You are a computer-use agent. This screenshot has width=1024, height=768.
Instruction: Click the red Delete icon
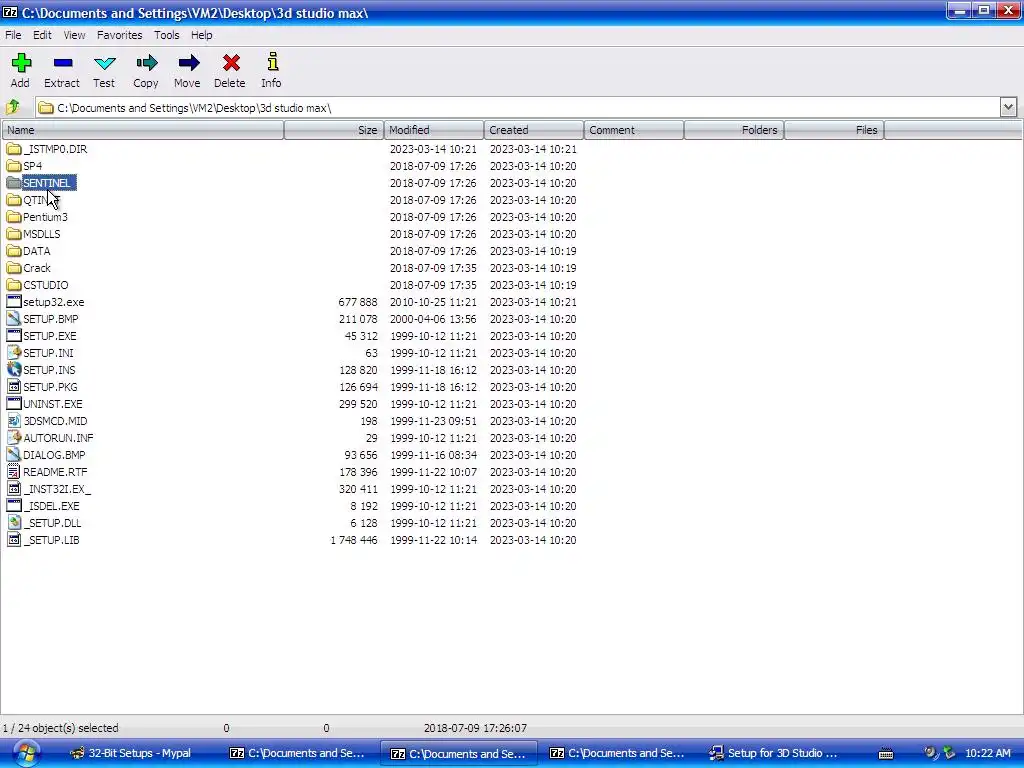click(x=231, y=63)
